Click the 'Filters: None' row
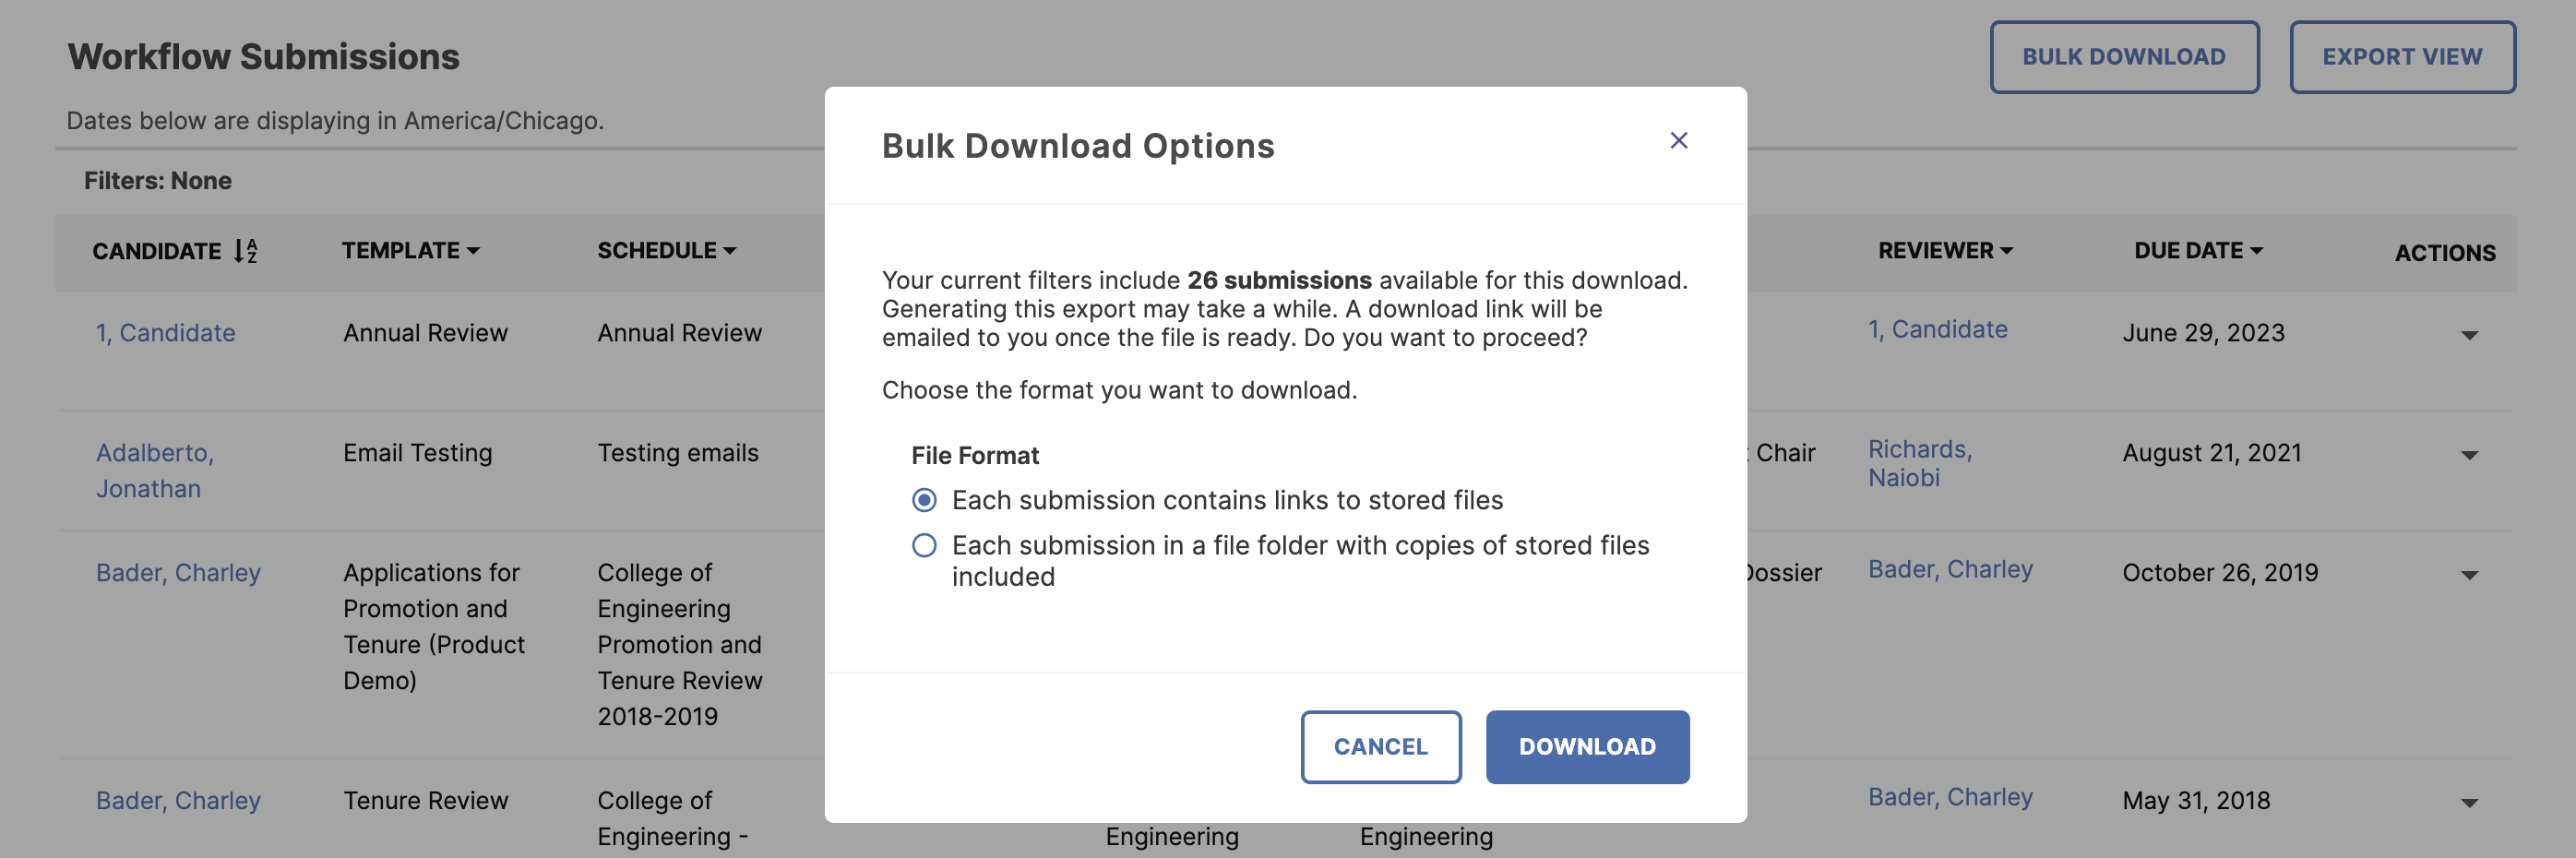 pos(157,180)
